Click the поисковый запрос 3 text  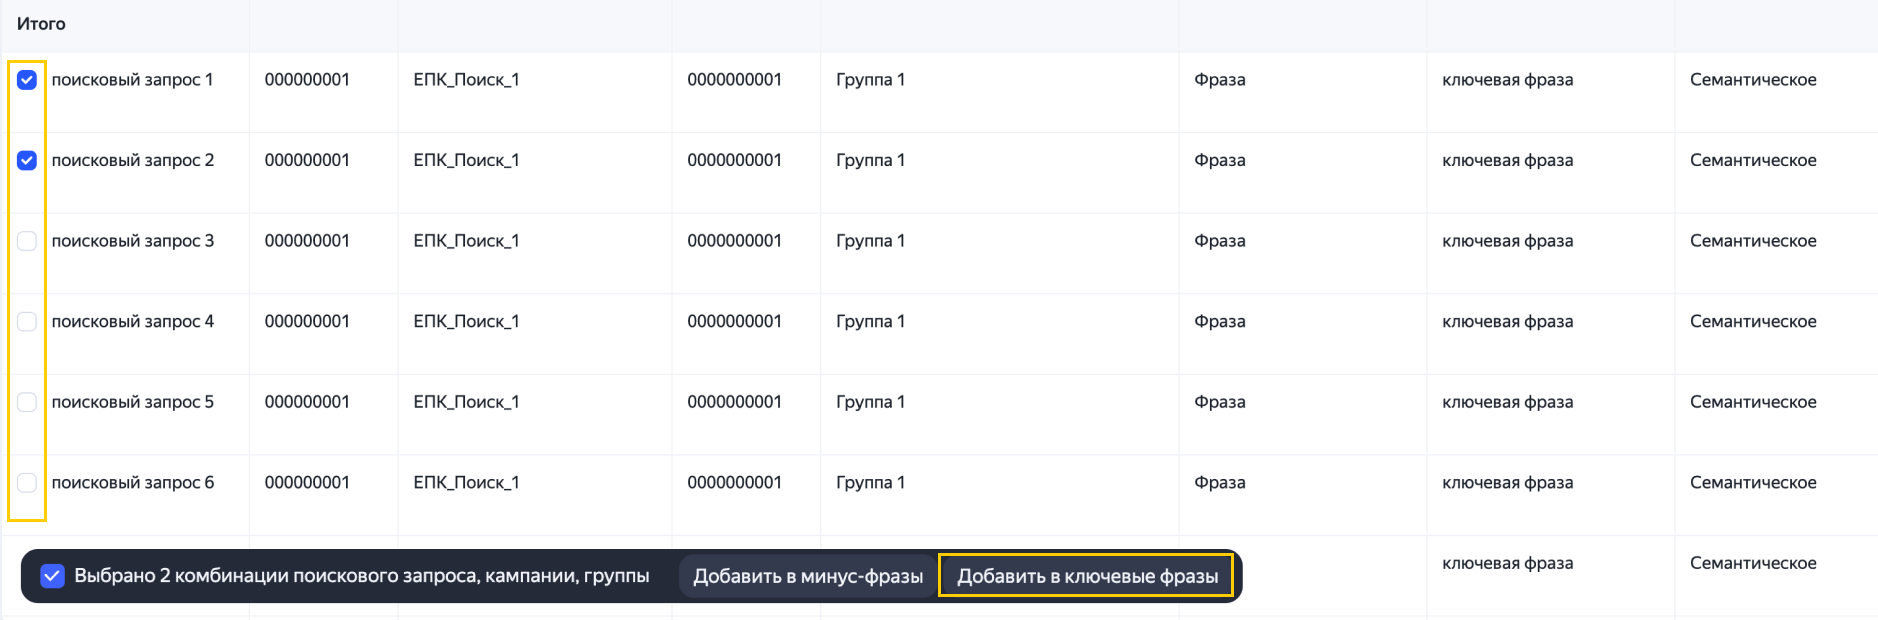coord(132,241)
